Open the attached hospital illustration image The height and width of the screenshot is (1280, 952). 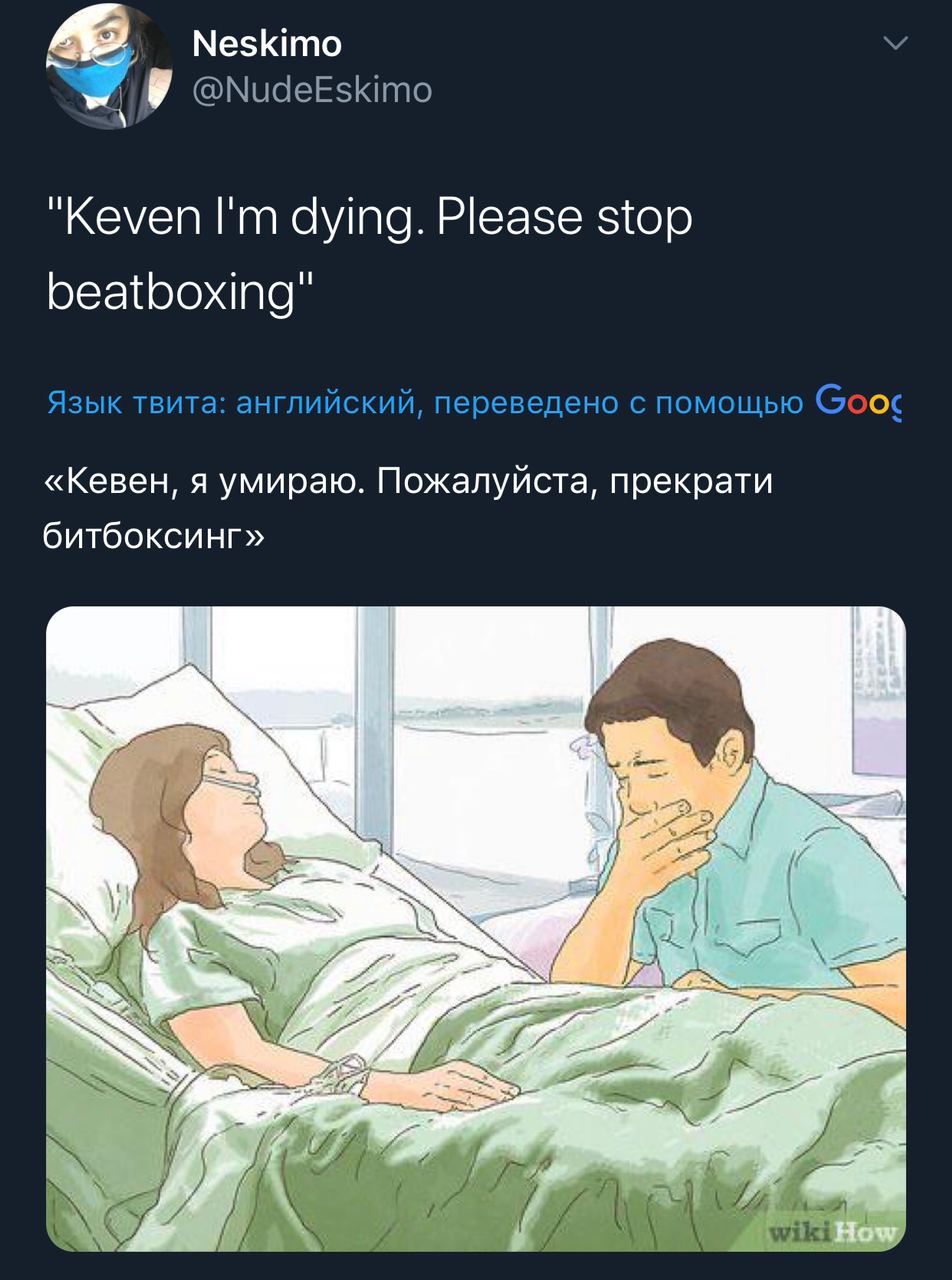[x=476, y=928]
